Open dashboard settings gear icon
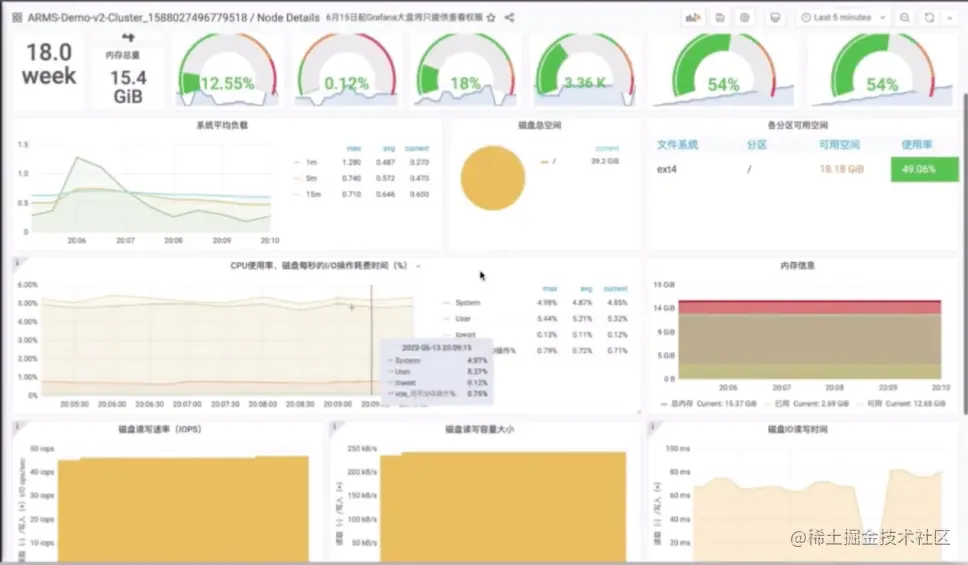Screen dimensions: 968x565 (x=745, y=17)
